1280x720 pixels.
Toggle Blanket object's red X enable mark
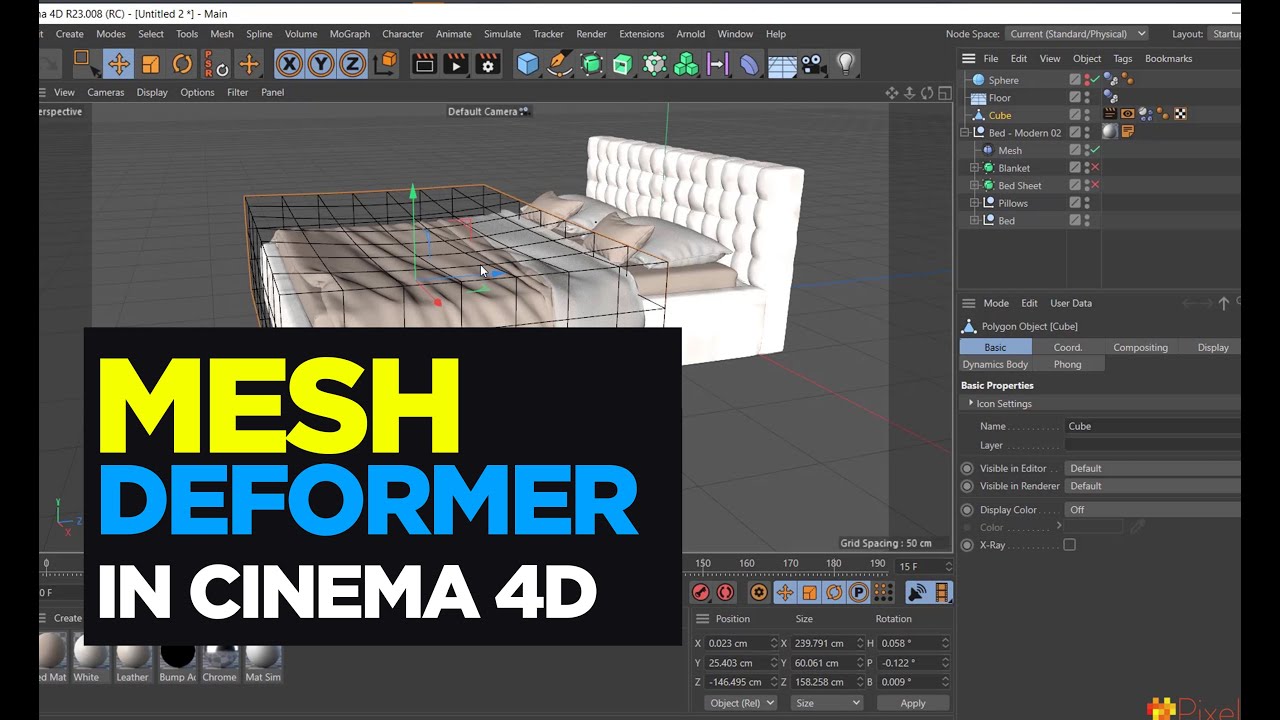tap(1095, 168)
